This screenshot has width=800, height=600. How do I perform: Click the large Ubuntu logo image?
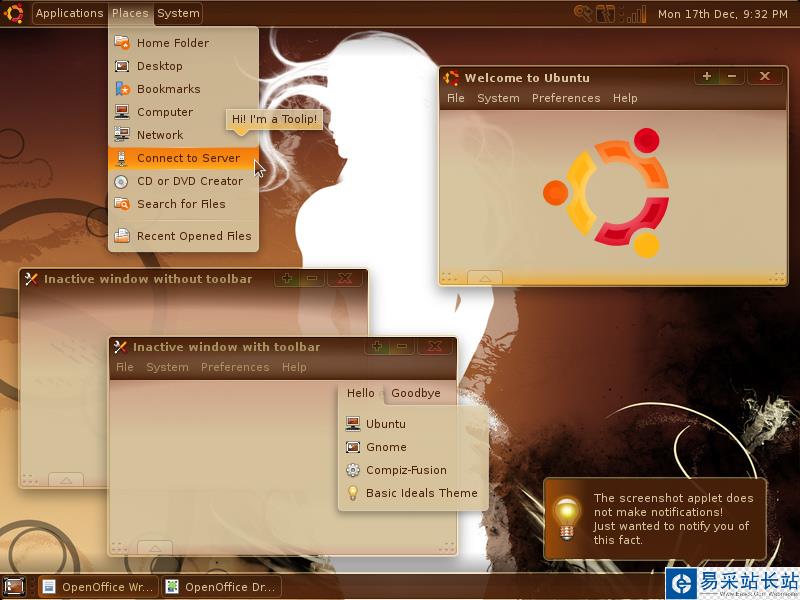(606, 193)
